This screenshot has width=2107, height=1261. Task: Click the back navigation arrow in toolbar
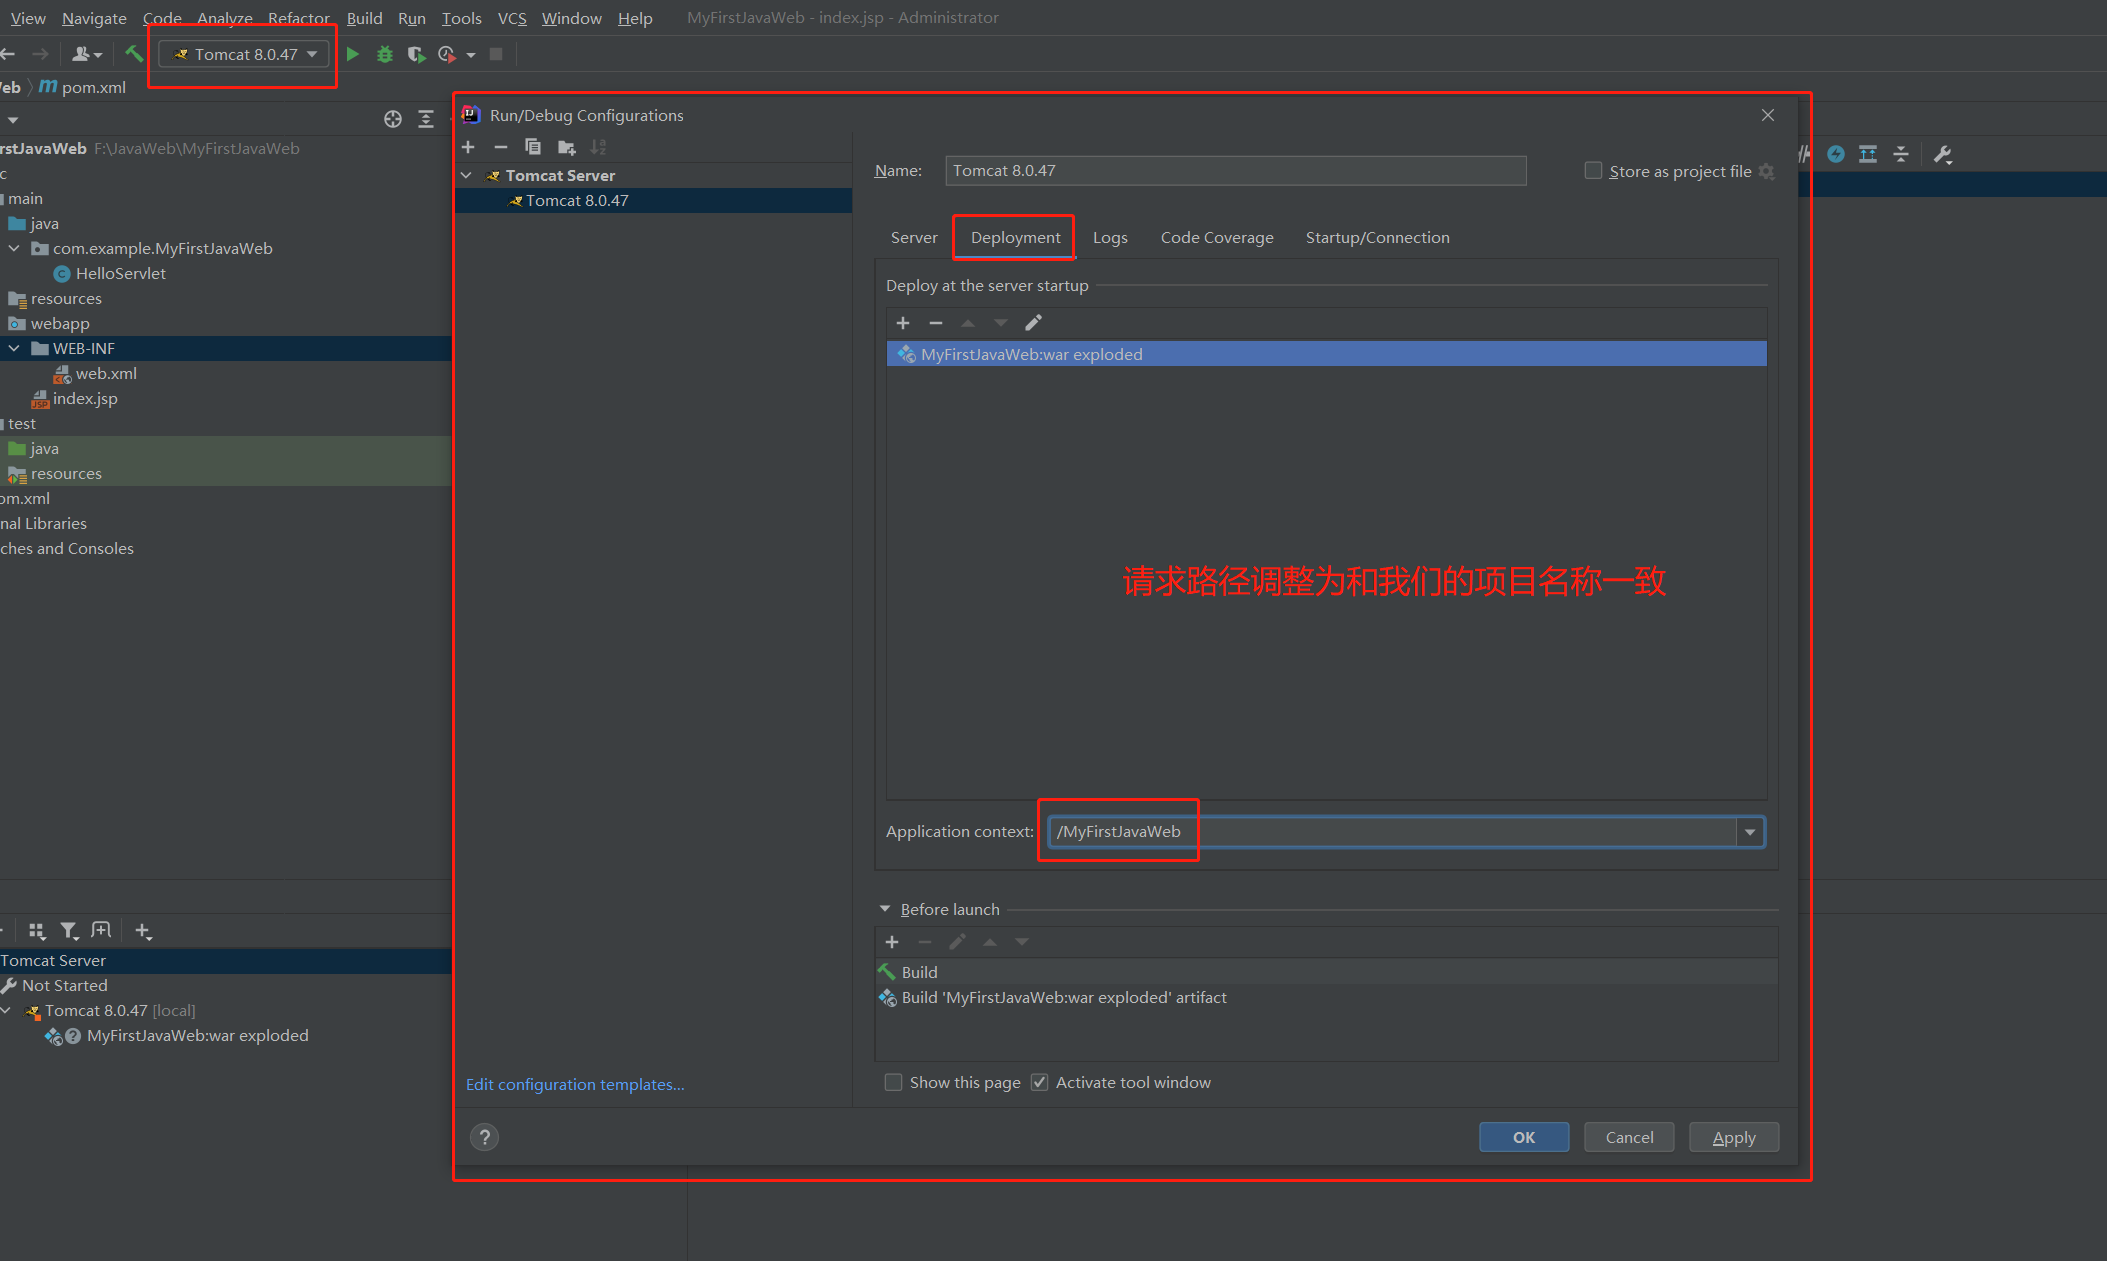(x=8, y=54)
